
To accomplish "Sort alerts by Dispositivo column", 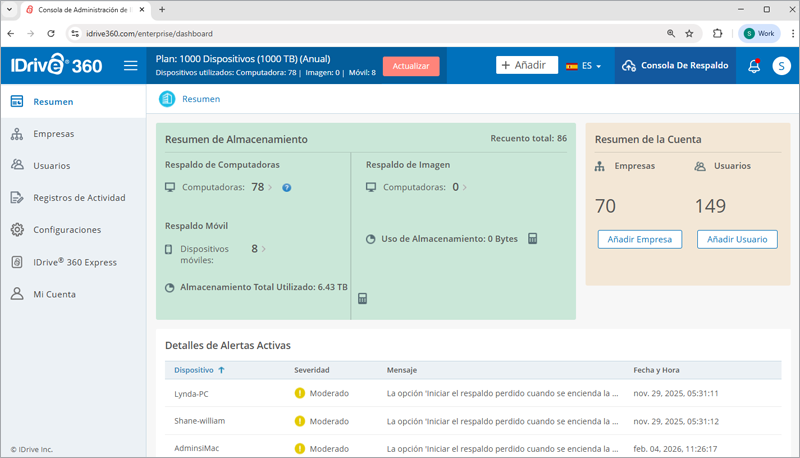I will [x=199, y=370].
